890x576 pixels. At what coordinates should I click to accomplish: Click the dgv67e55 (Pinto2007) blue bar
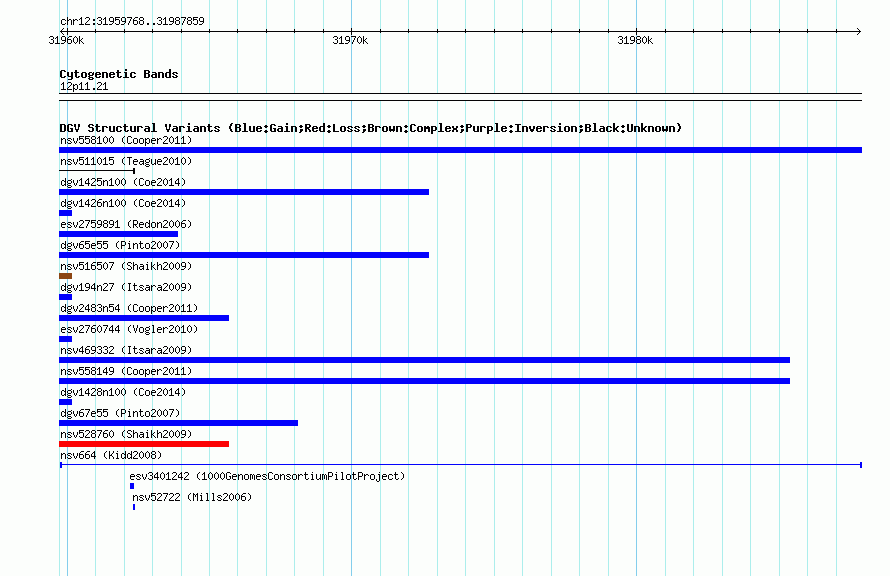tap(178, 423)
